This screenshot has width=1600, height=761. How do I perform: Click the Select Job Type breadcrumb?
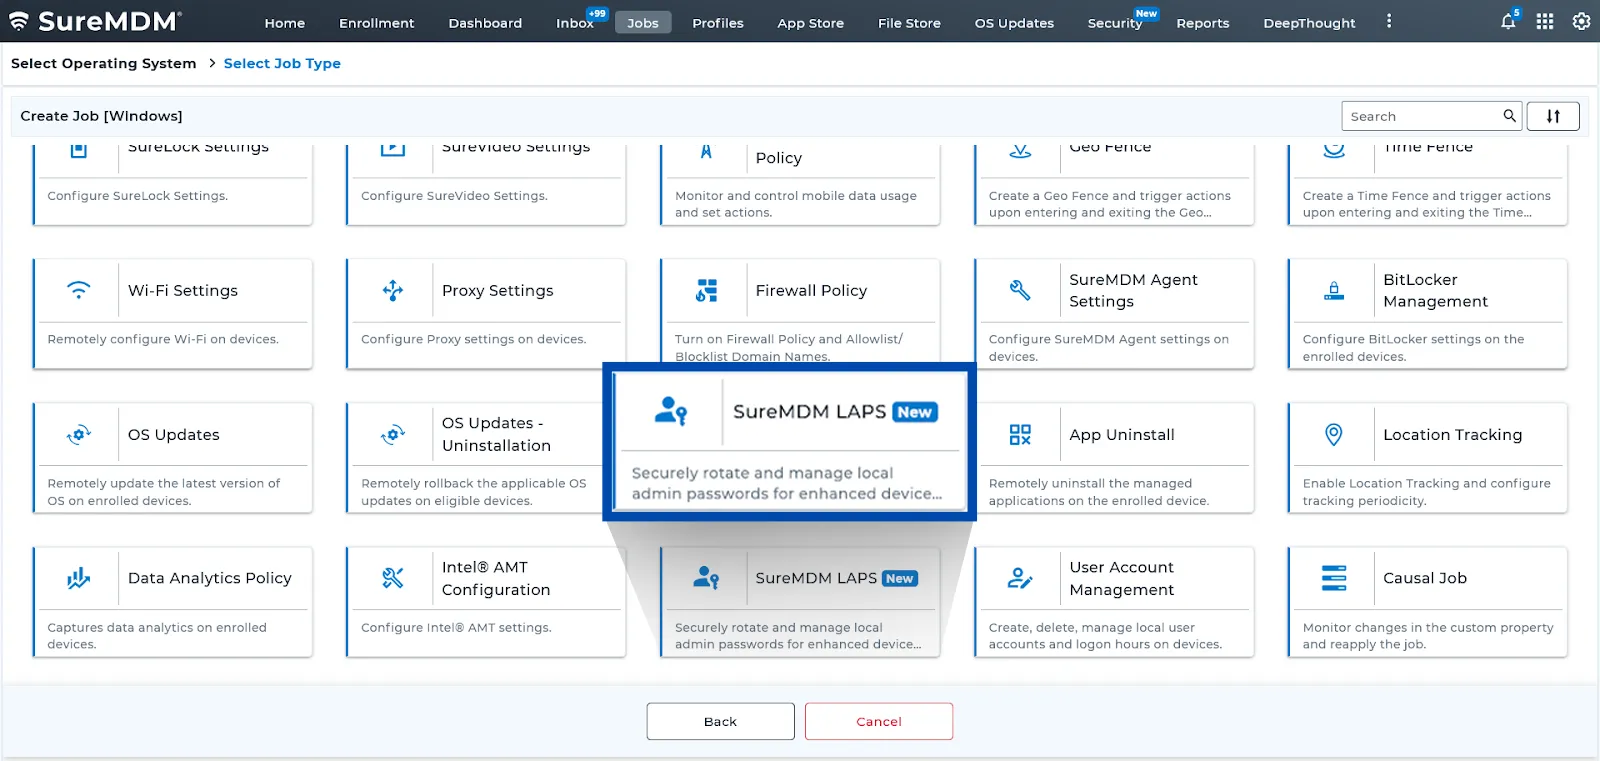[282, 63]
